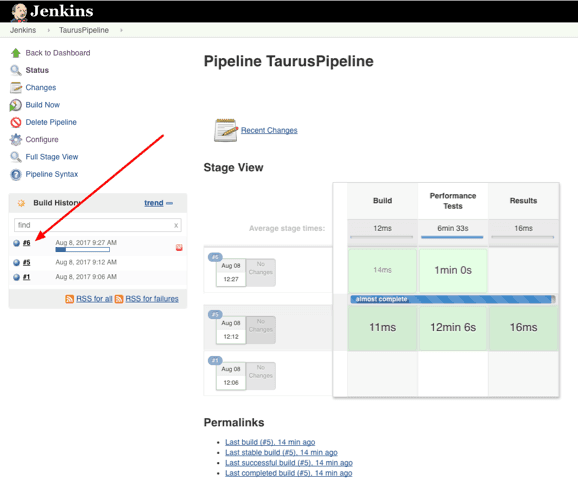Clear the build history find field with x

click(176, 225)
